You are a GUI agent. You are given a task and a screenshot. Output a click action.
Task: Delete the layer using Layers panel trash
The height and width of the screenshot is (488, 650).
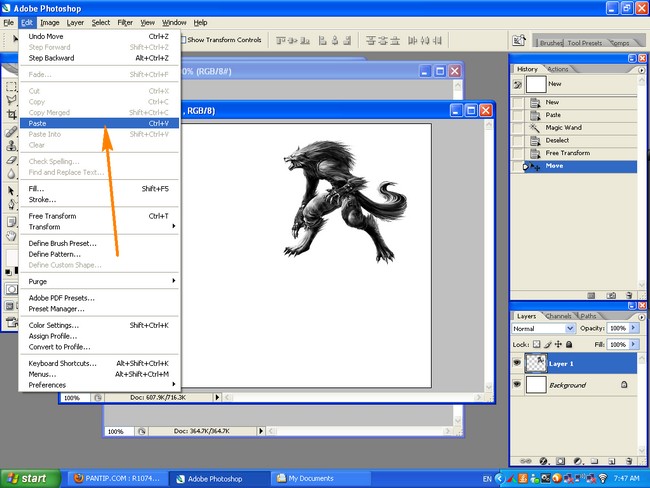629,461
